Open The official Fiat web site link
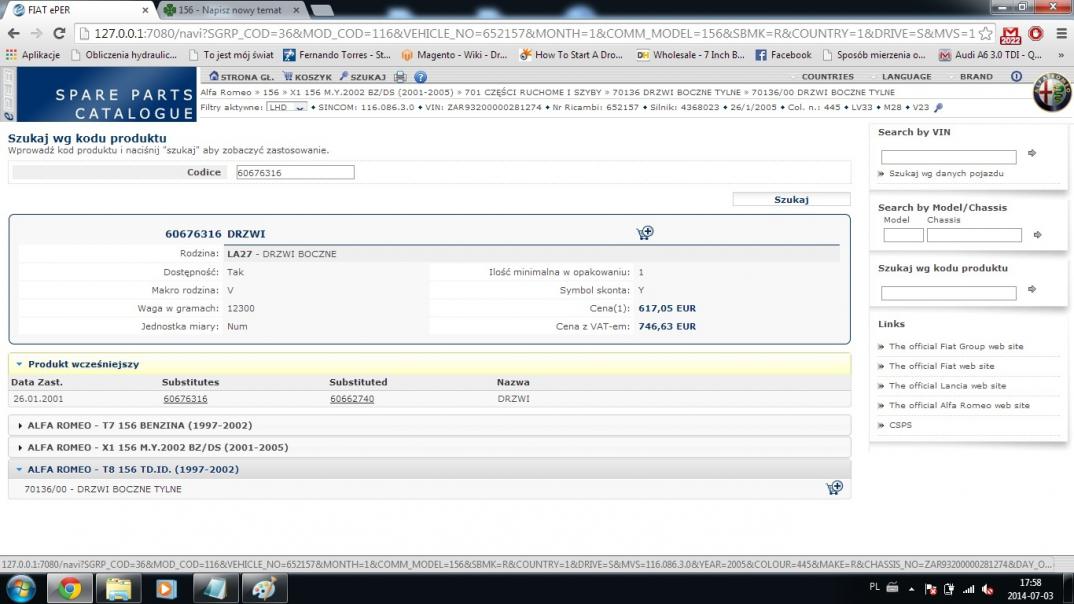 click(941, 366)
